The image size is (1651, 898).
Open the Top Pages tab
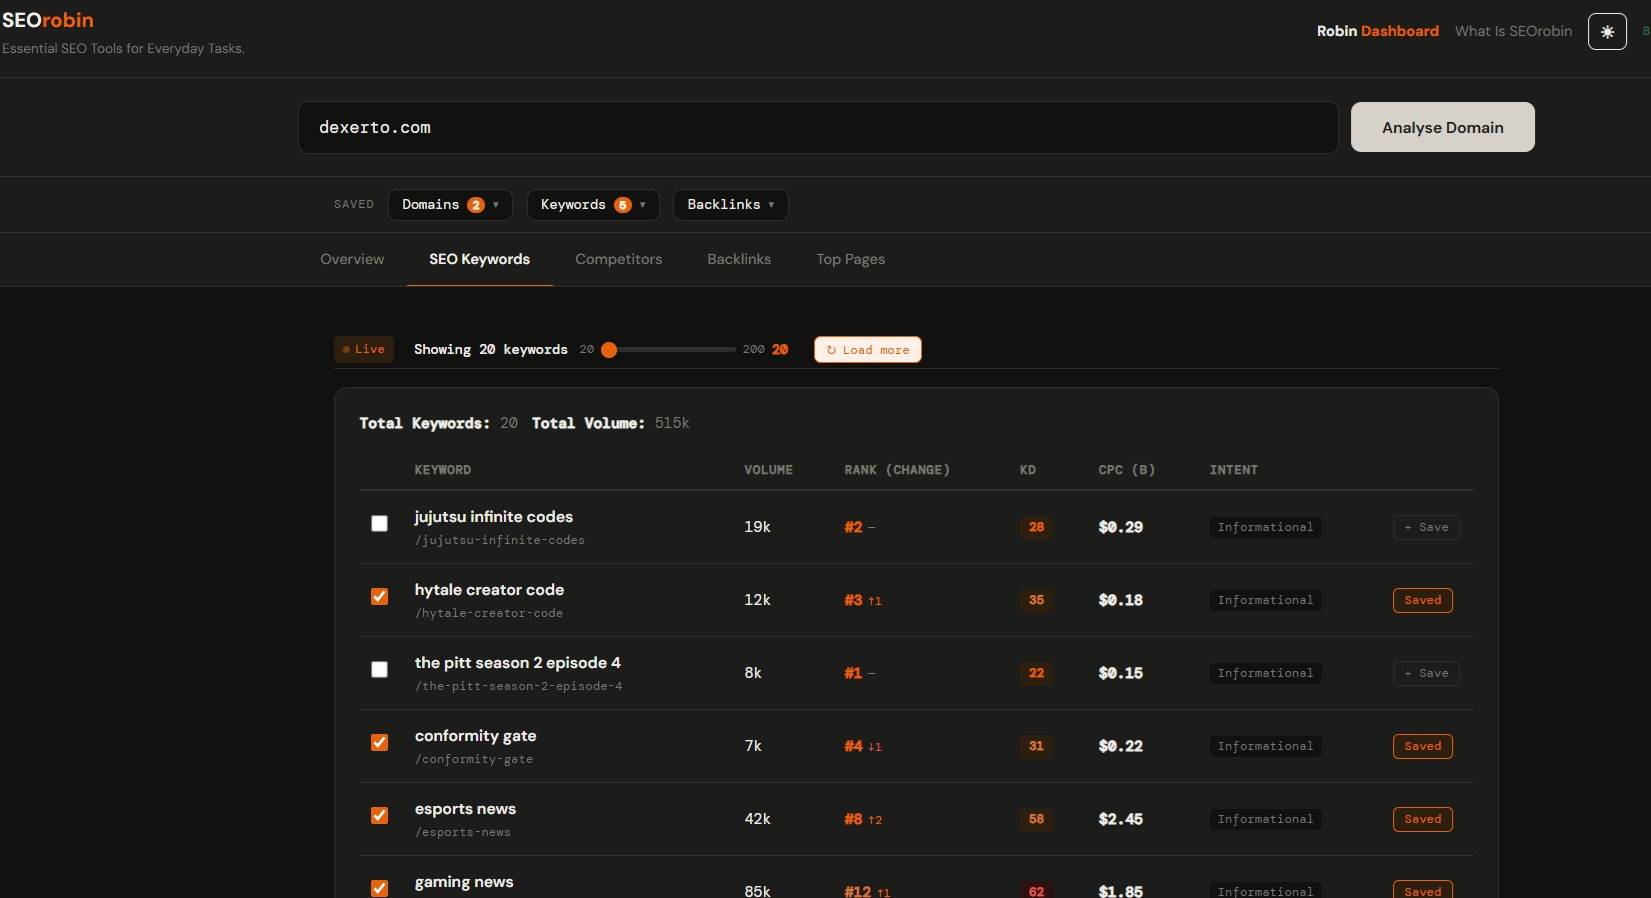click(850, 259)
